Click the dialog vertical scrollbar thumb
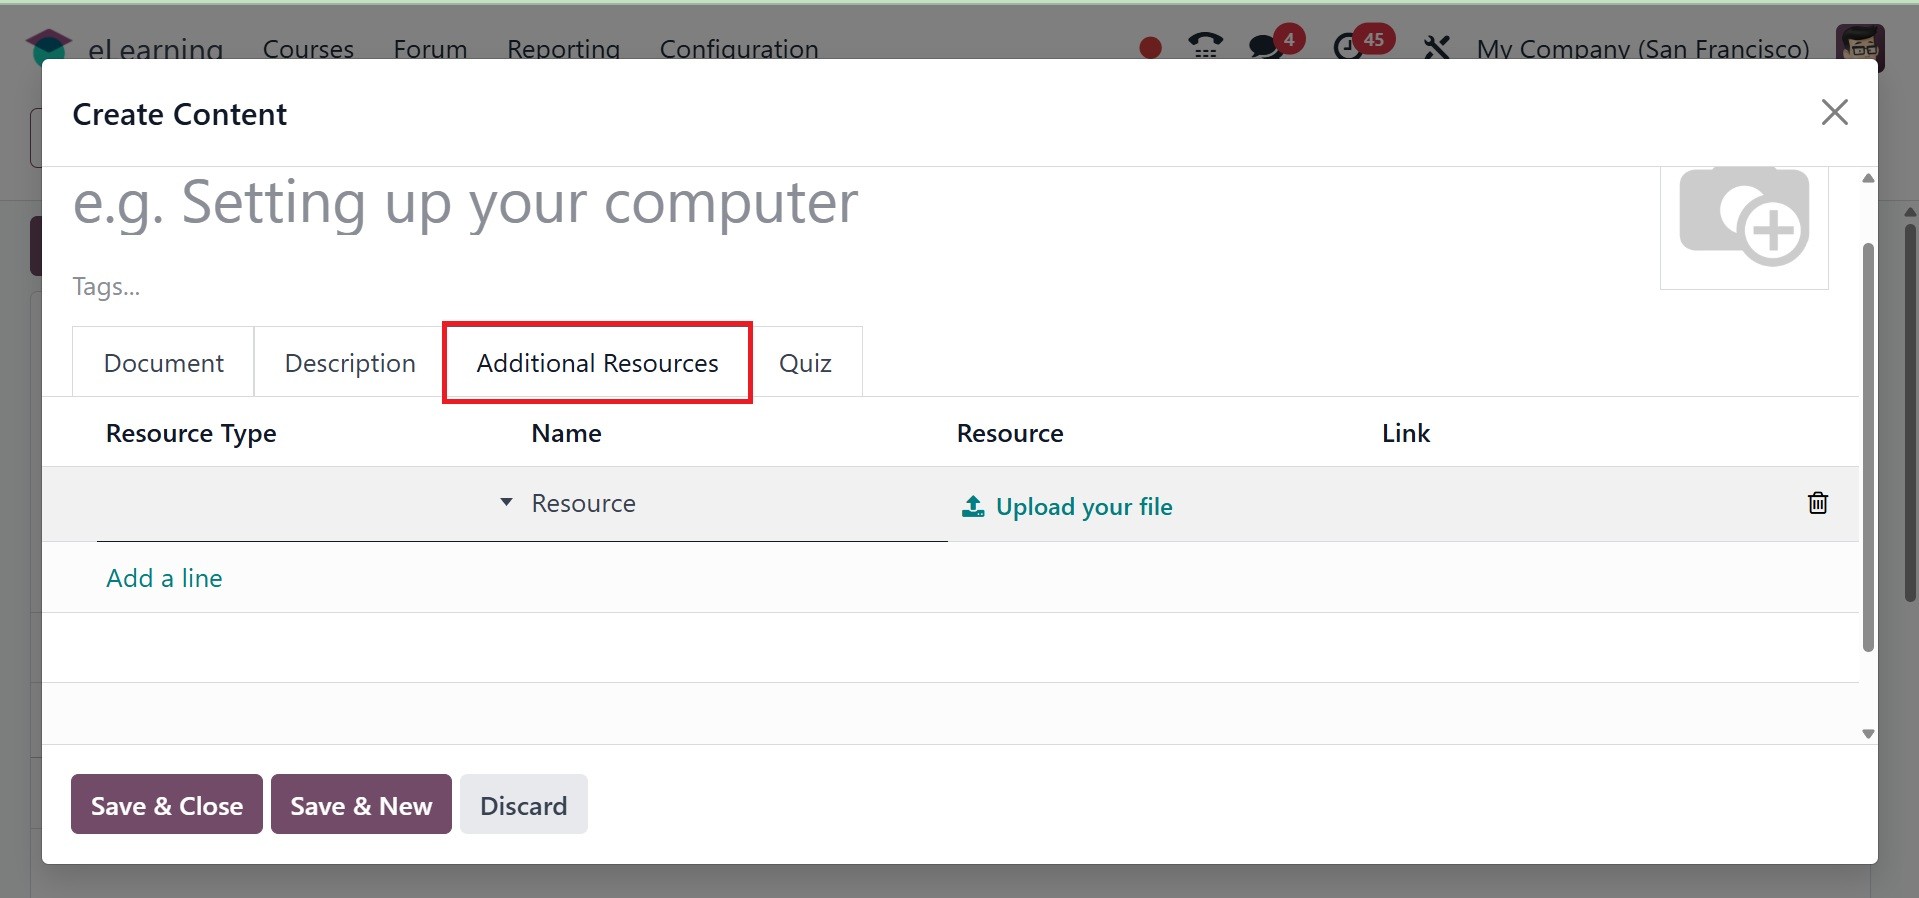The width and height of the screenshot is (1919, 898). (x=1868, y=447)
